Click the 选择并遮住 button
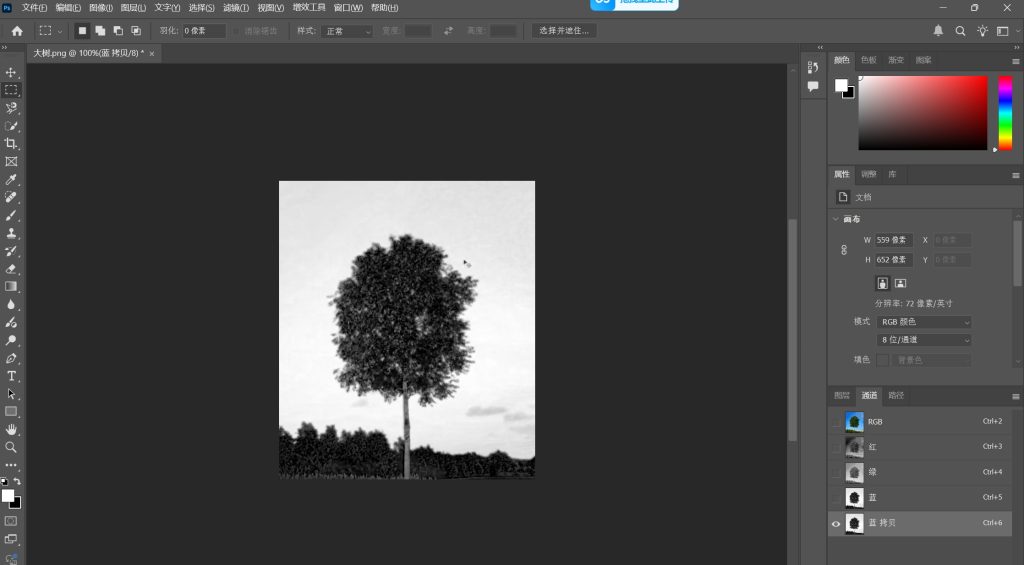This screenshot has height=565, width=1024. pos(564,31)
